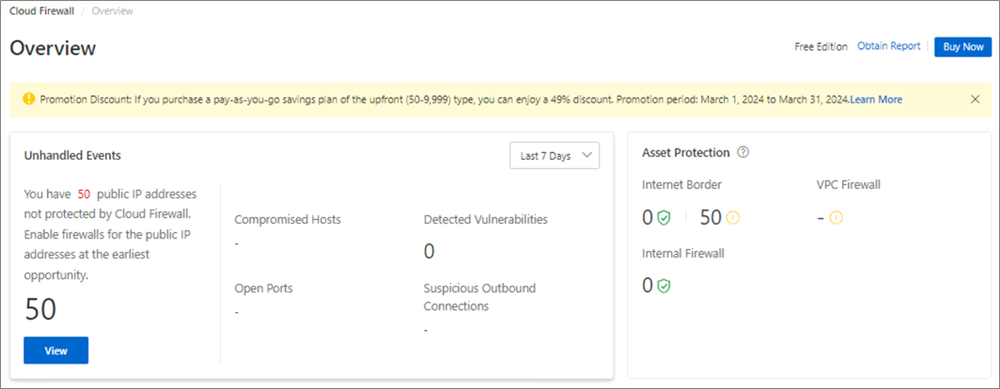The width and height of the screenshot is (1000, 389).
Task: Click the large 50 above View button
Action: coord(41,309)
